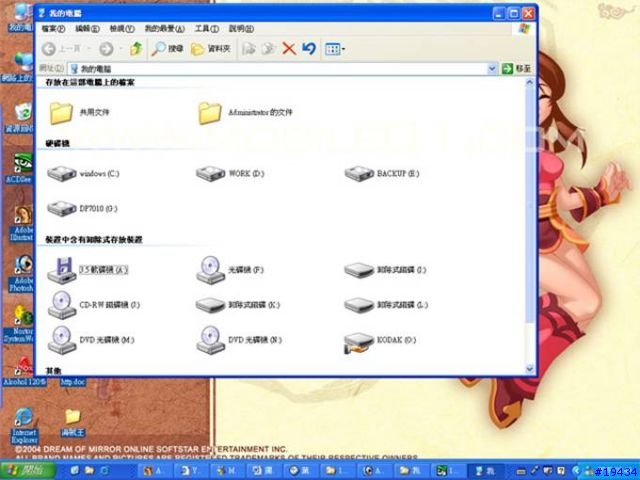Select the DVD drive (N:)
Viewport: 640px width, 480px height.
[239, 340]
